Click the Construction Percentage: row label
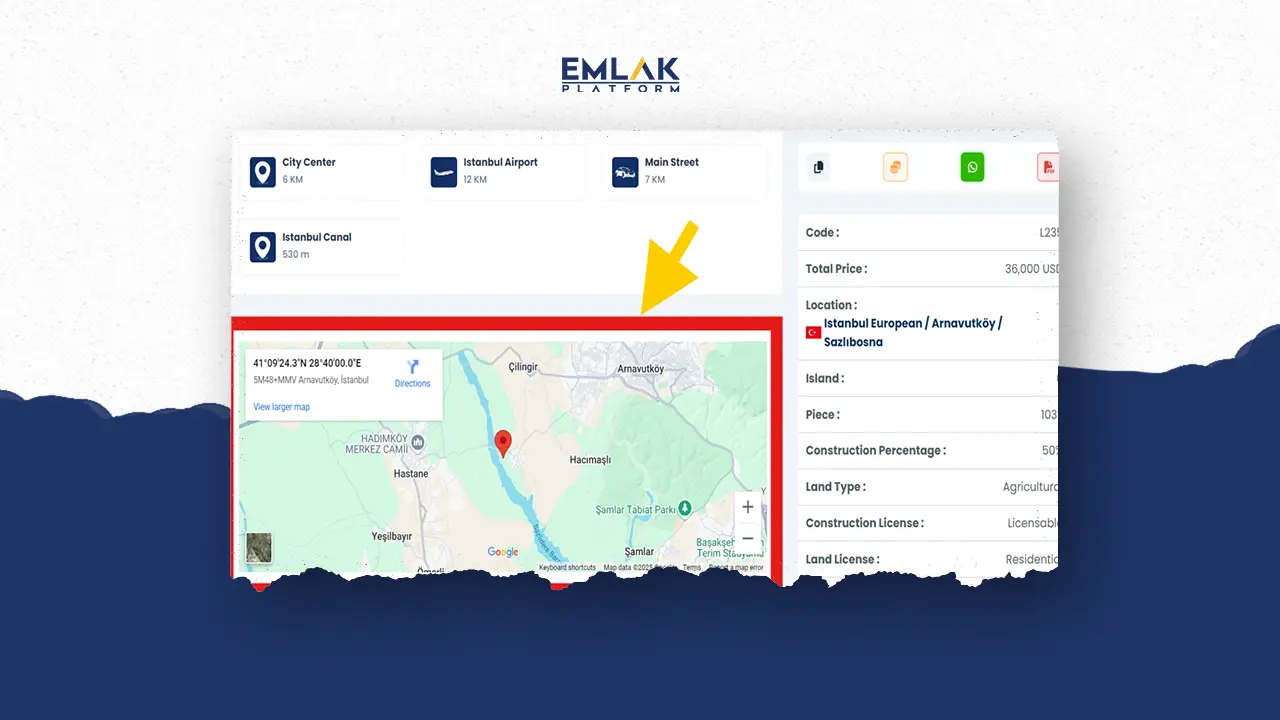1280x720 pixels. 876,451
